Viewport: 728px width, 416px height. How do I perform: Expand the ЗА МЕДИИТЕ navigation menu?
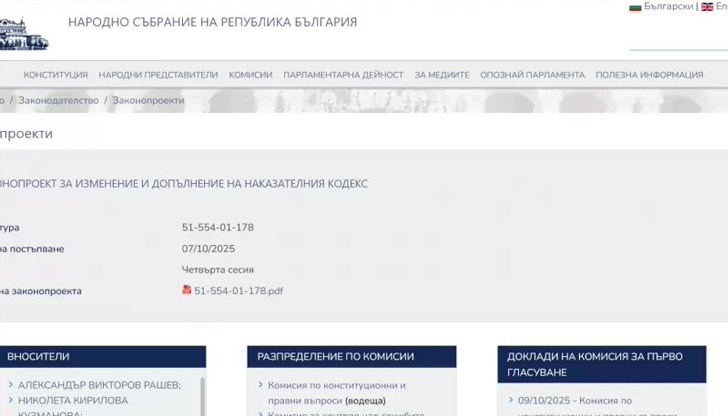[441, 75]
